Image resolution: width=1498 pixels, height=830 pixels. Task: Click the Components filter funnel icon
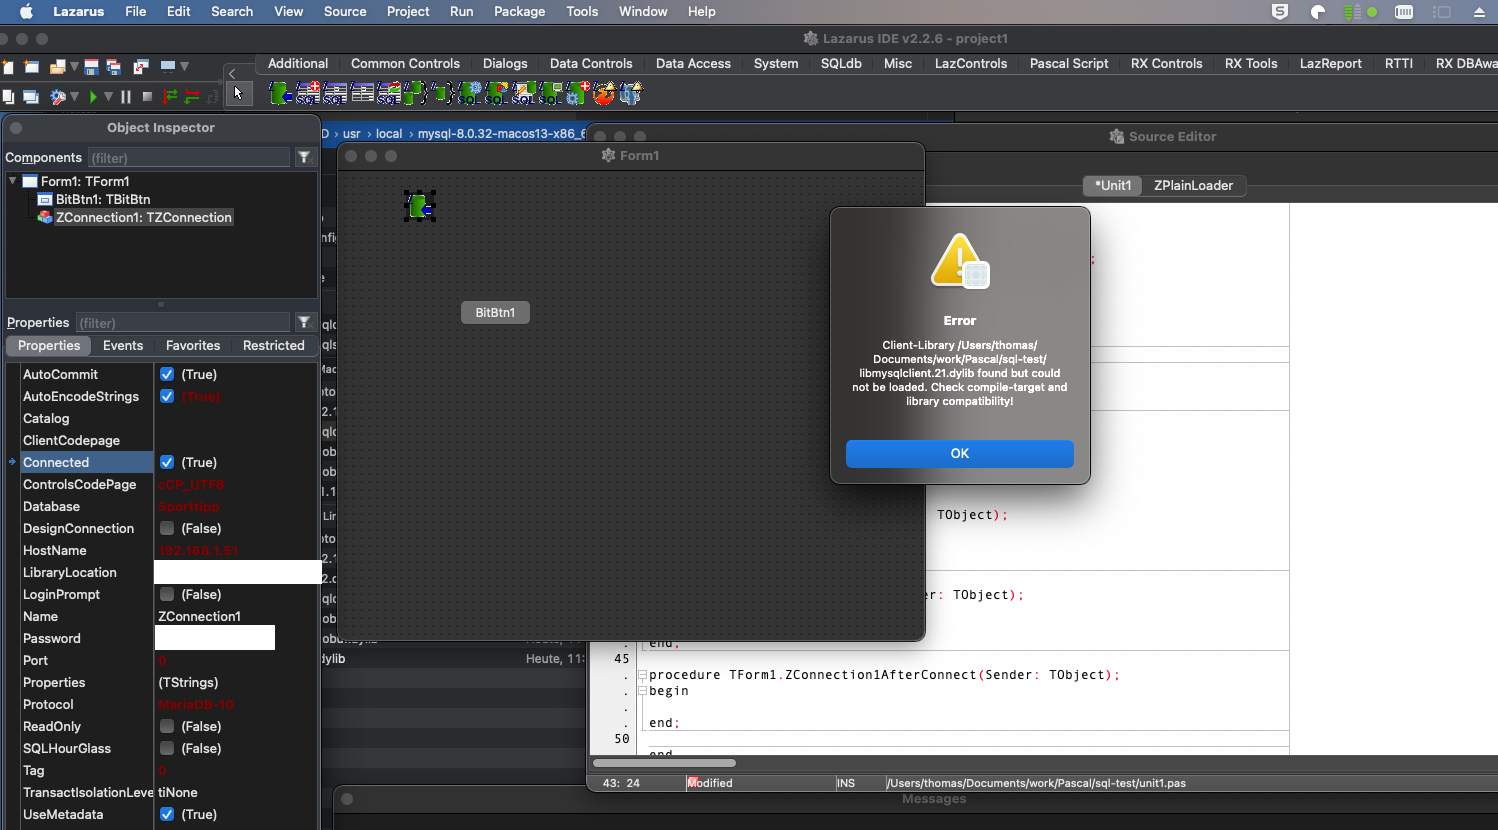point(305,157)
